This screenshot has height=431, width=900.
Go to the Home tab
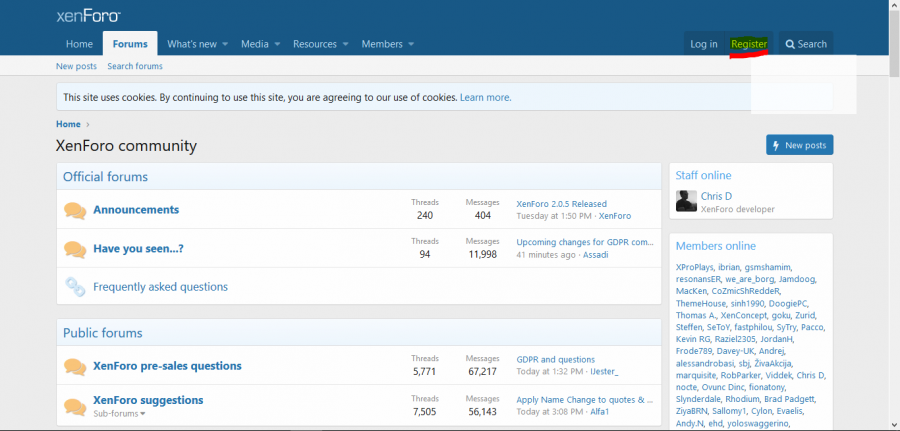coord(79,44)
